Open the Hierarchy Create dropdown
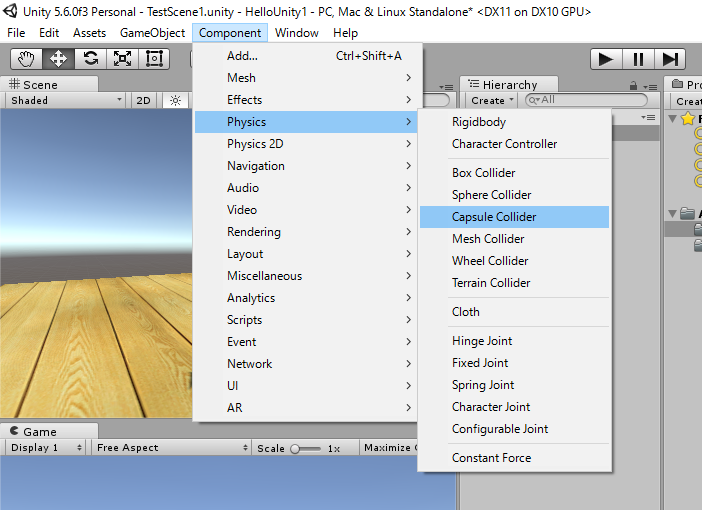The image size is (702, 510). [492, 100]
